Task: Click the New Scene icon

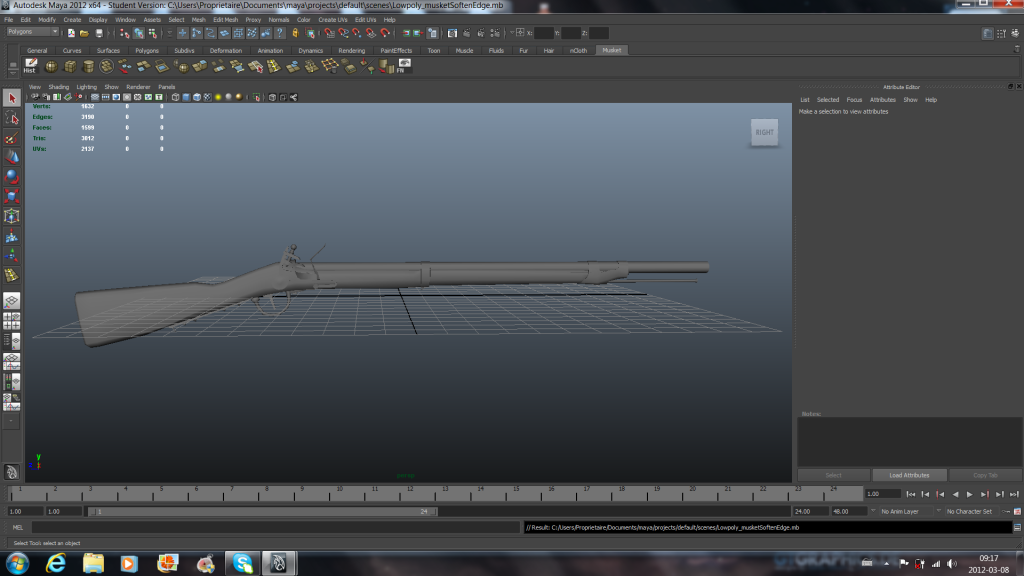Action: 71,33
